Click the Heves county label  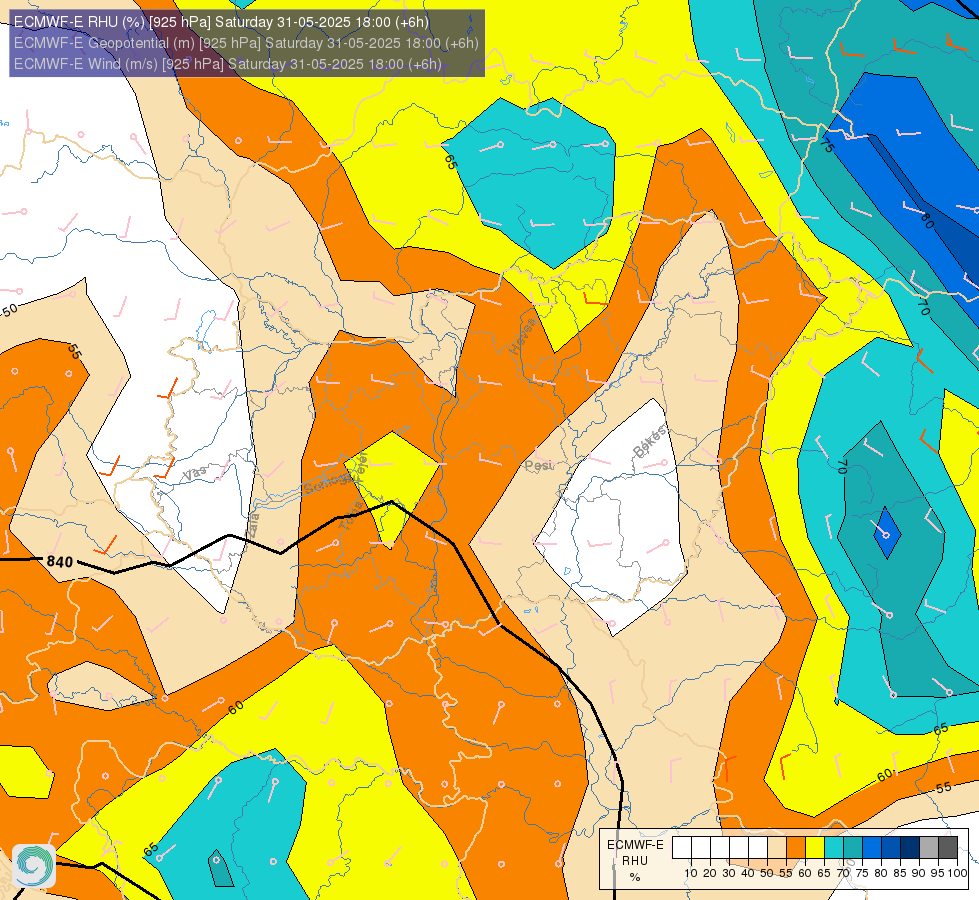coord(523,335)
